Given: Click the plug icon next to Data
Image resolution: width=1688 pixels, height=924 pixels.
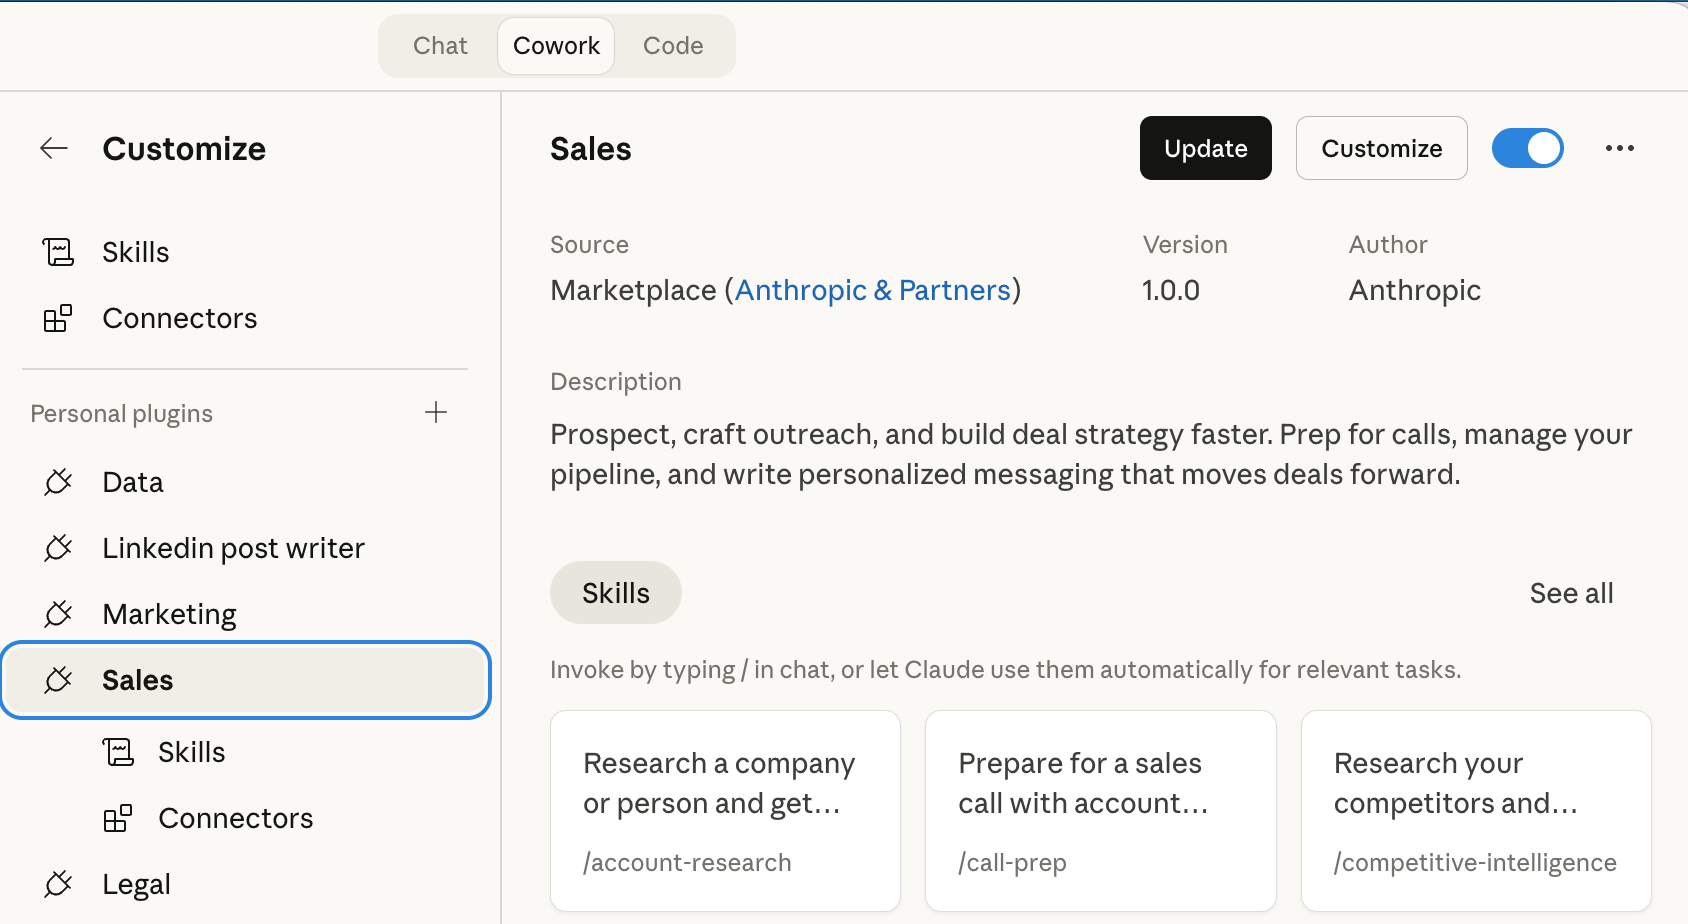Looking at the screenshot, I should tap(58, 482).
